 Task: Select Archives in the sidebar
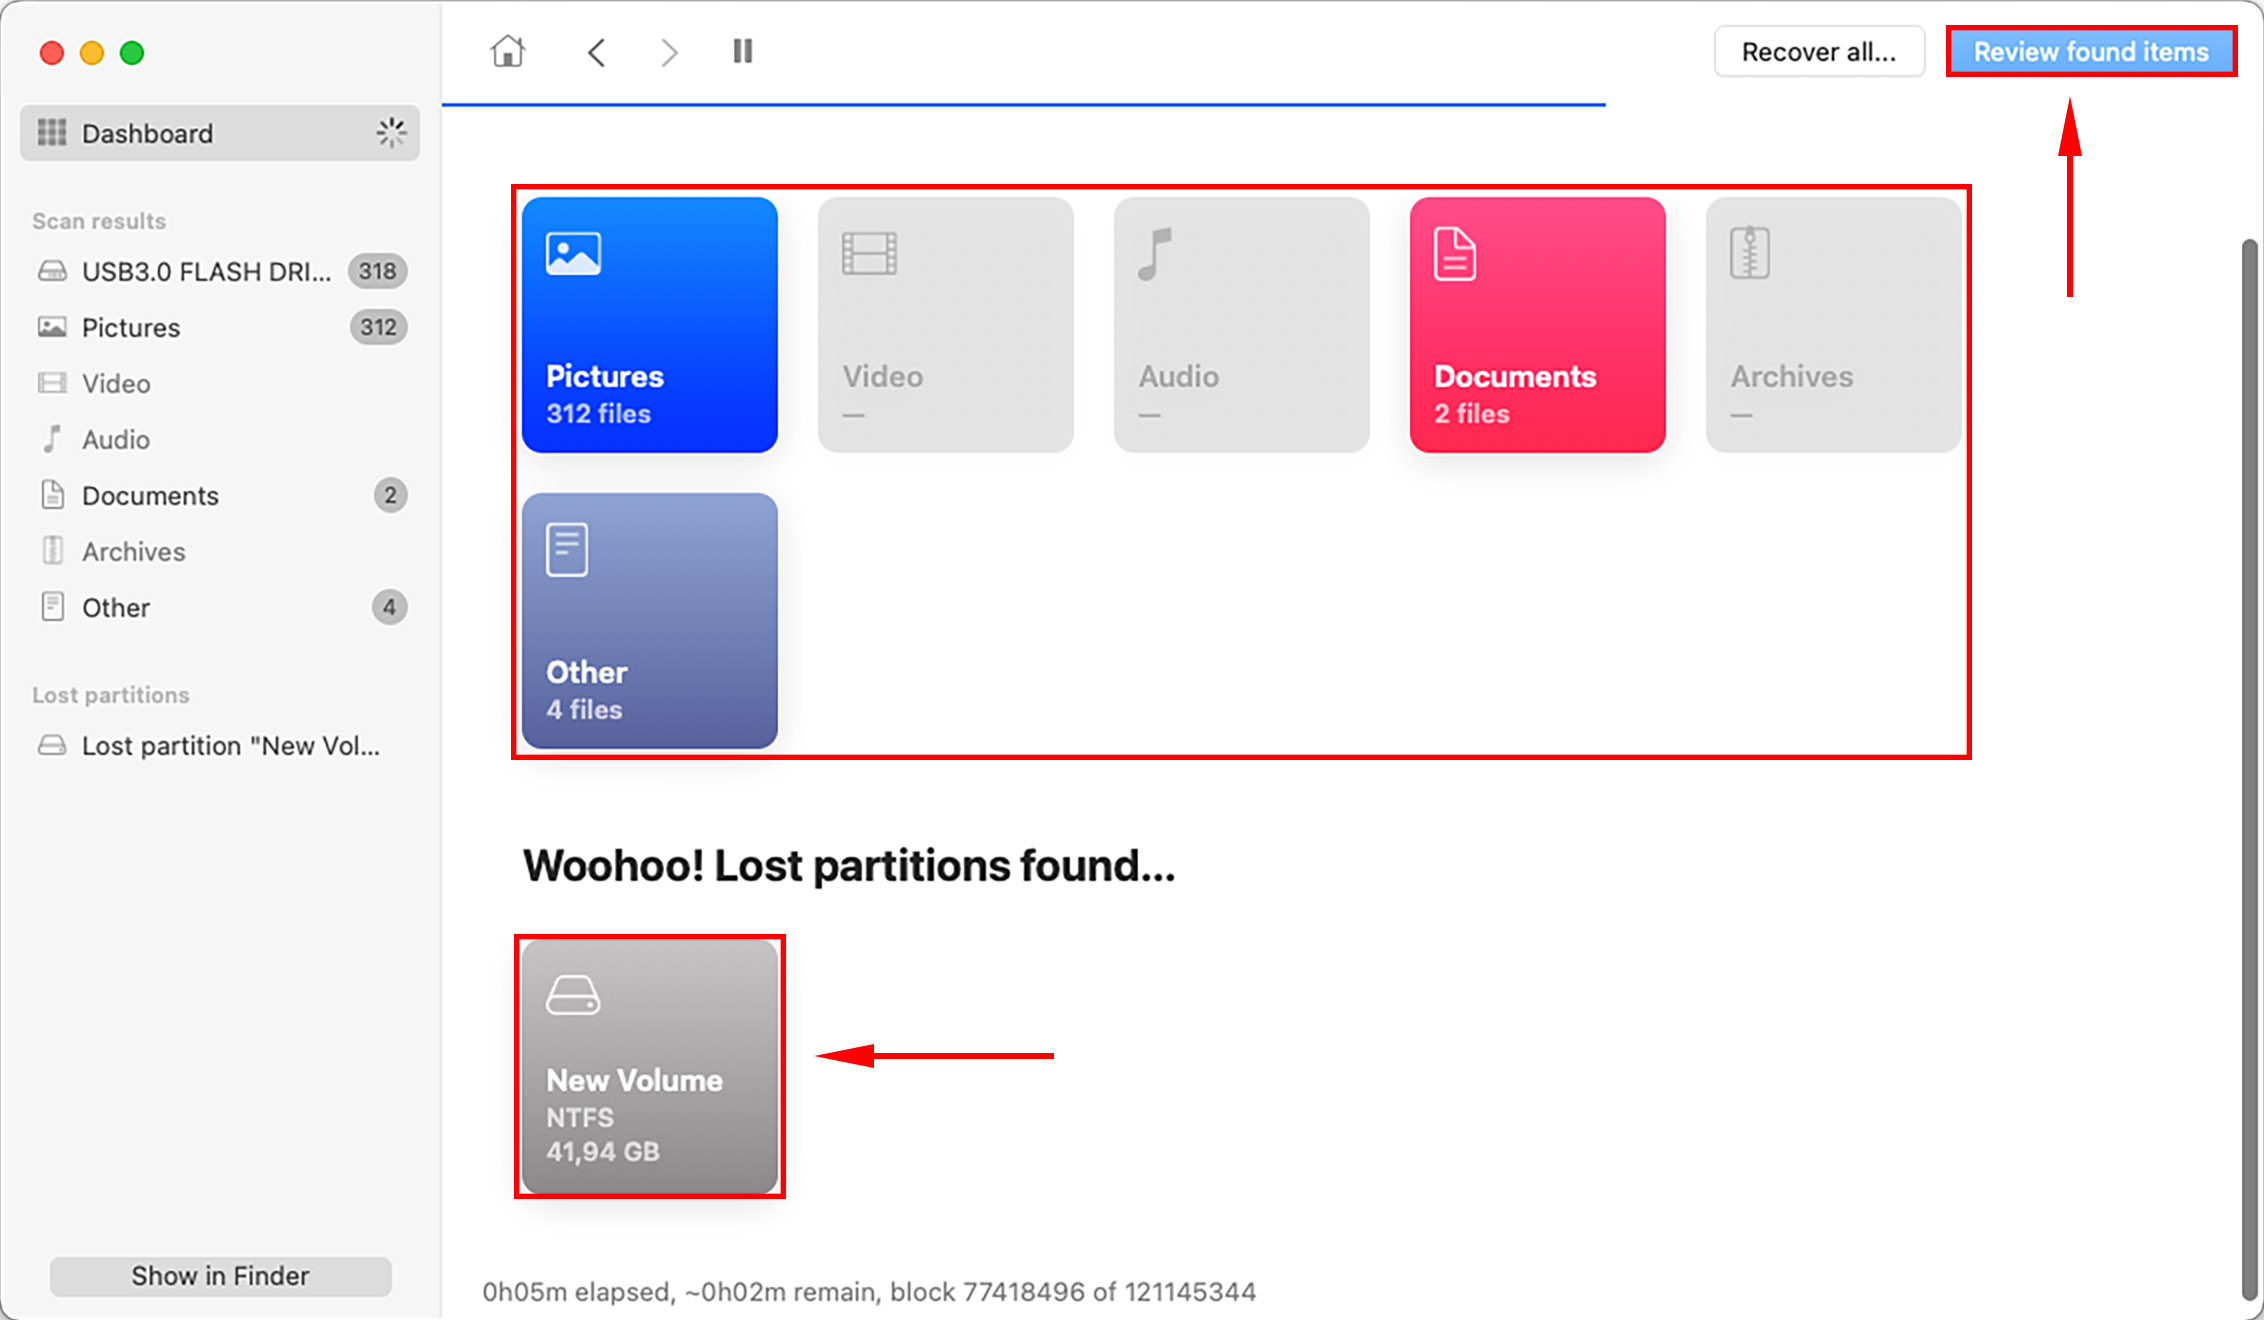tap(133, 551)
